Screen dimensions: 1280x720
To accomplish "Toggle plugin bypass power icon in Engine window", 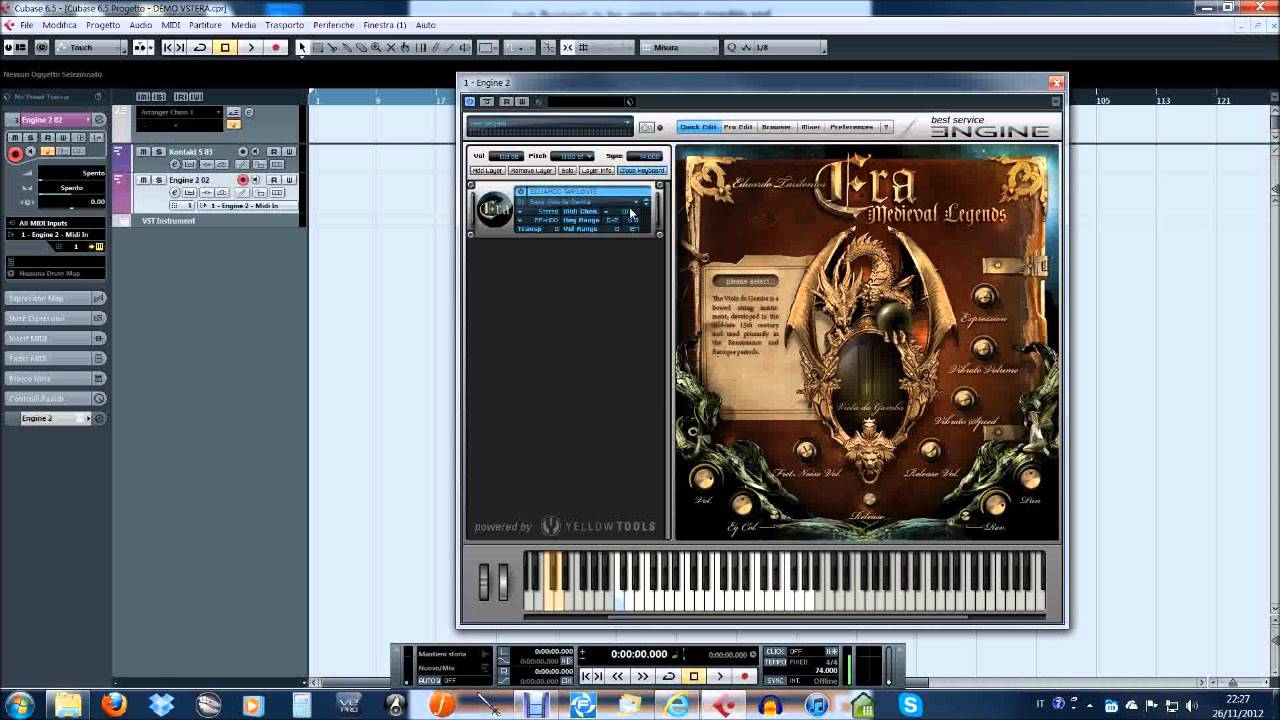I will pyautogui.click(x=469, y=101).
